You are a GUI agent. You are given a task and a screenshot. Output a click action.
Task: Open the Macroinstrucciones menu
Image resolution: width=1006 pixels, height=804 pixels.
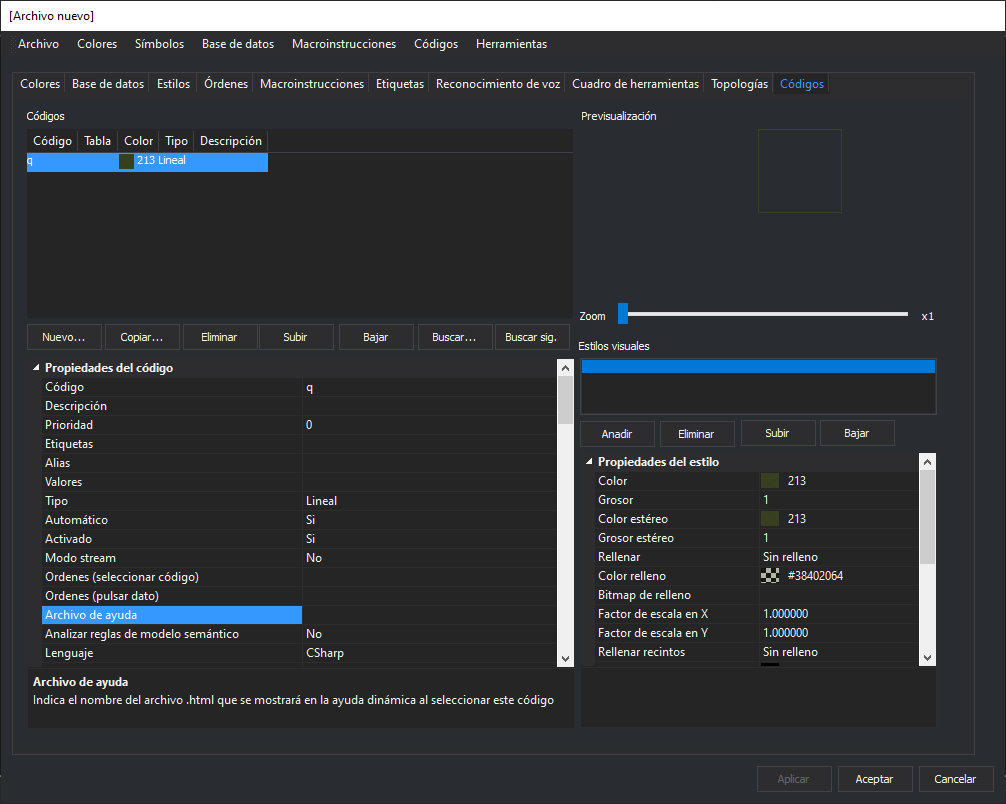click(x=344, y=44)
